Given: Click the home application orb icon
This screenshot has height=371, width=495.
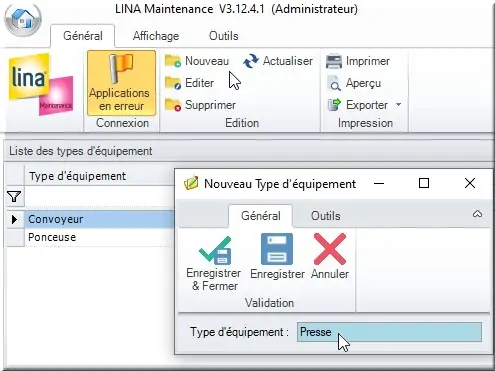Looking at the screenshot, I should click(23, 19).
